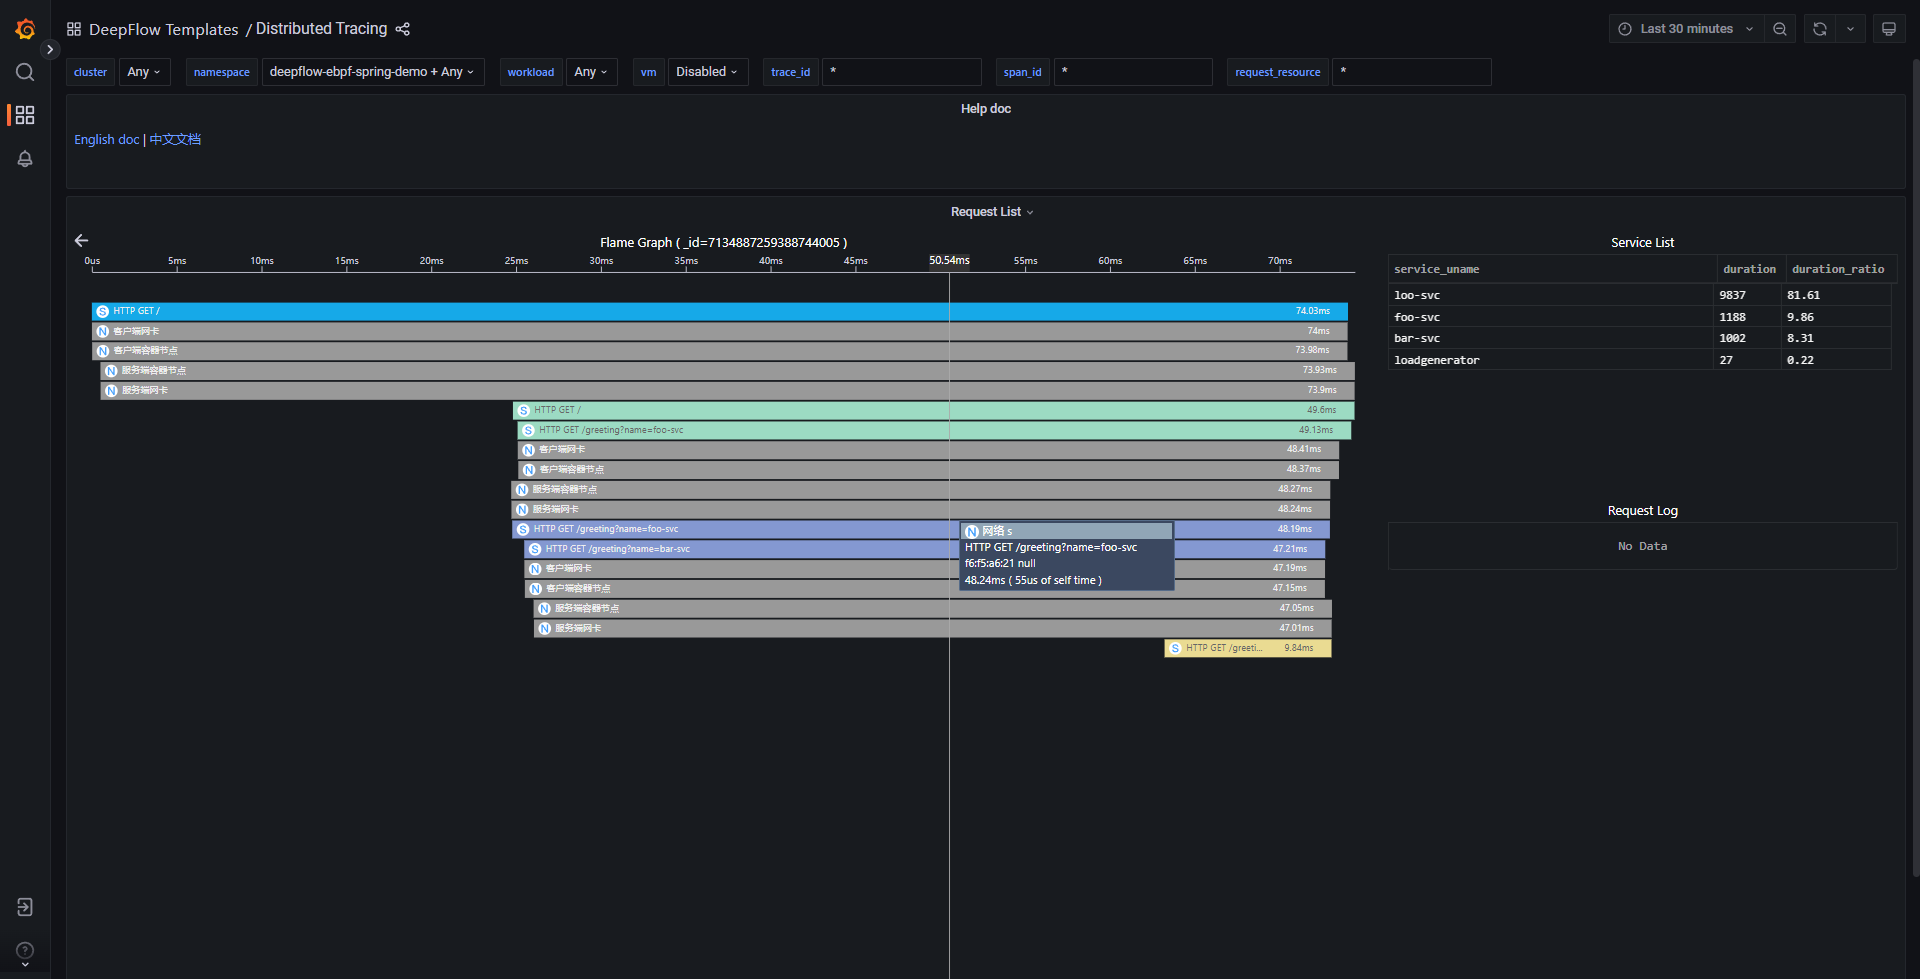Enable TV kiosk mode via monitor icon
1920x979 pixels.
point(1888,28)
